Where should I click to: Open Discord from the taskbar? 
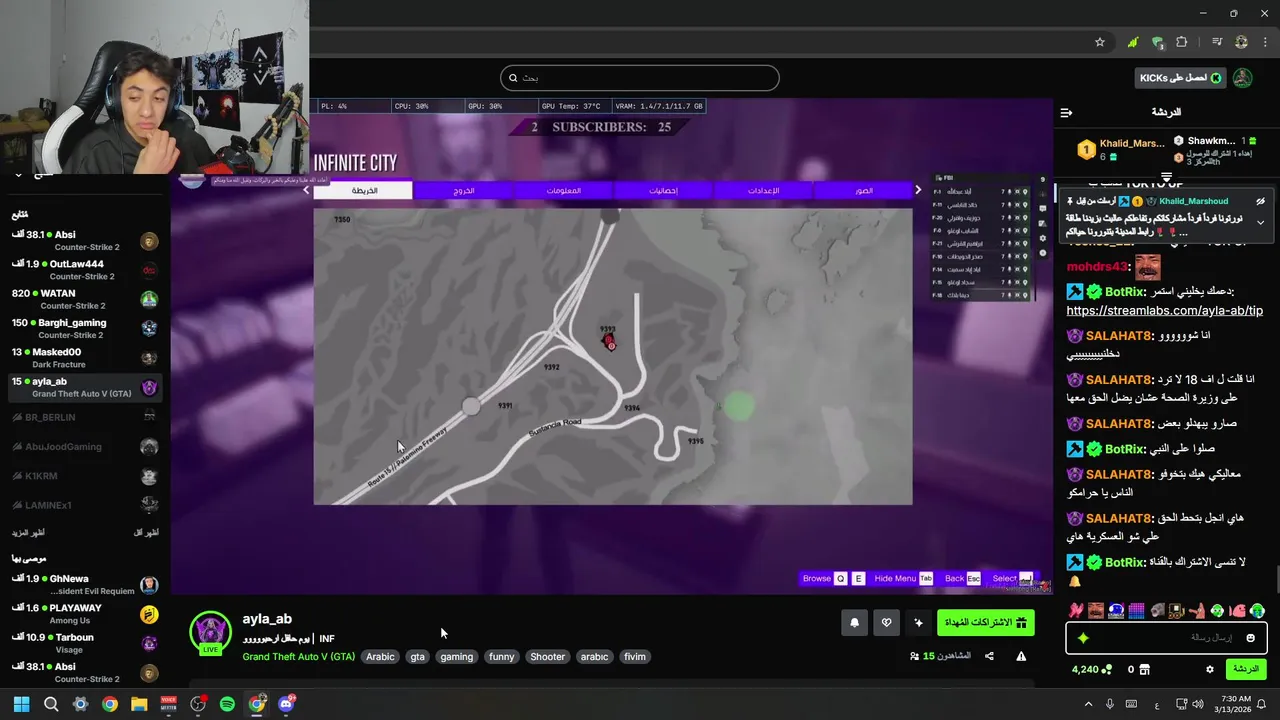(286, 704)
